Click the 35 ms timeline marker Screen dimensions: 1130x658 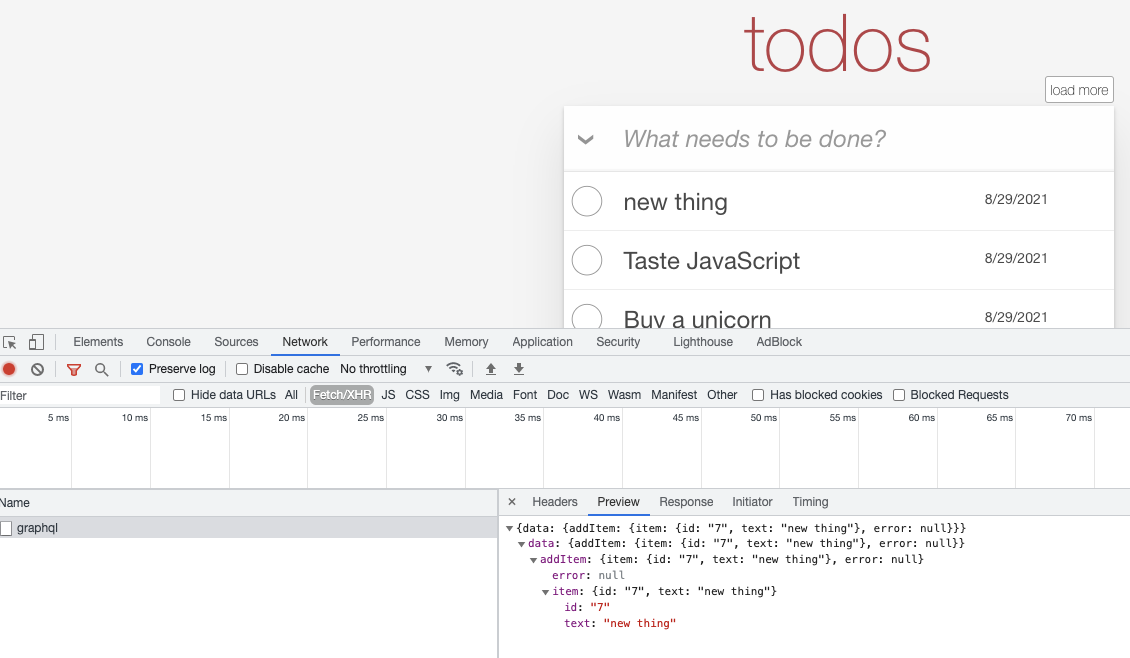[528, 418]
